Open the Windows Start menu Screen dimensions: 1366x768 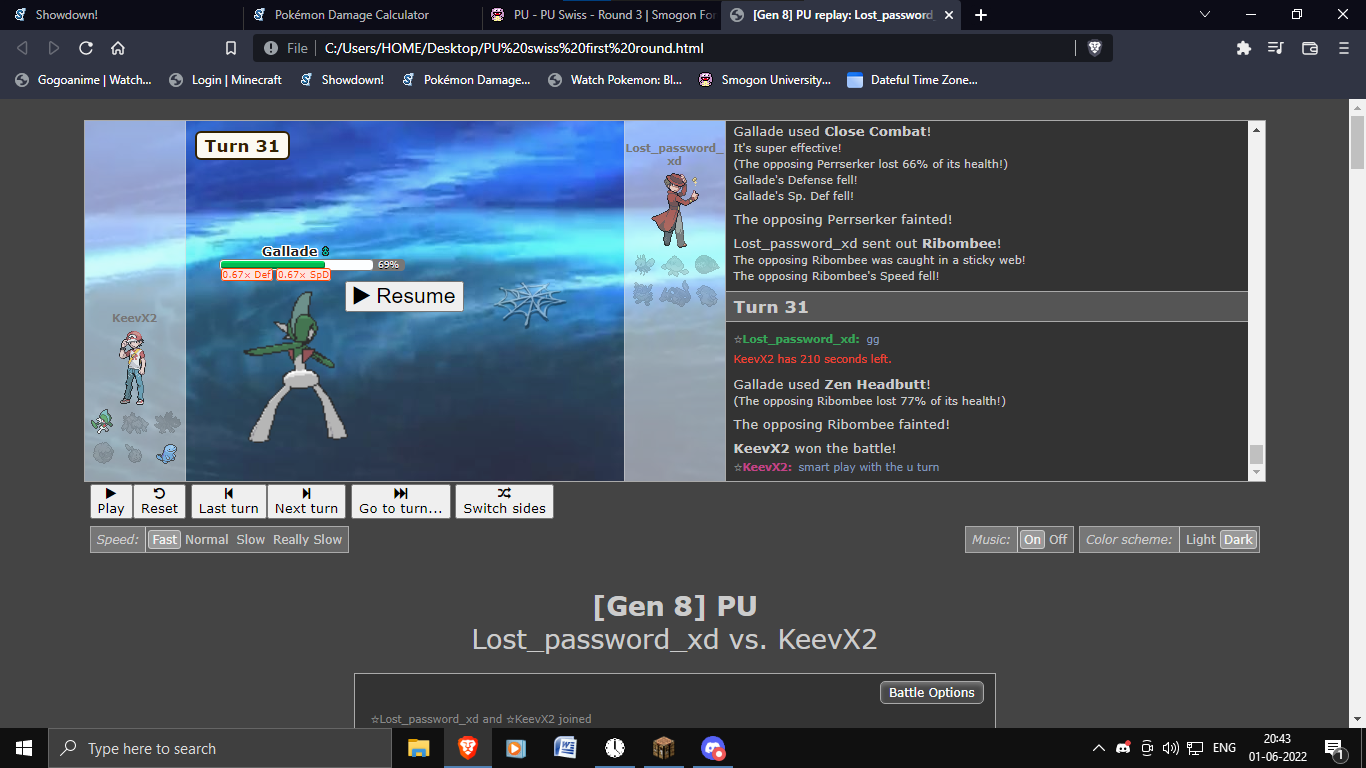(24, 748)
